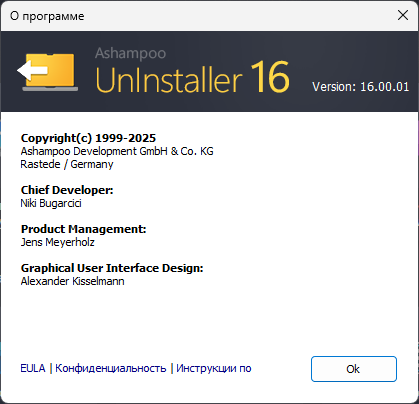Click Ashampoo Development GmbH & Co. KG line

click(117, 151)
